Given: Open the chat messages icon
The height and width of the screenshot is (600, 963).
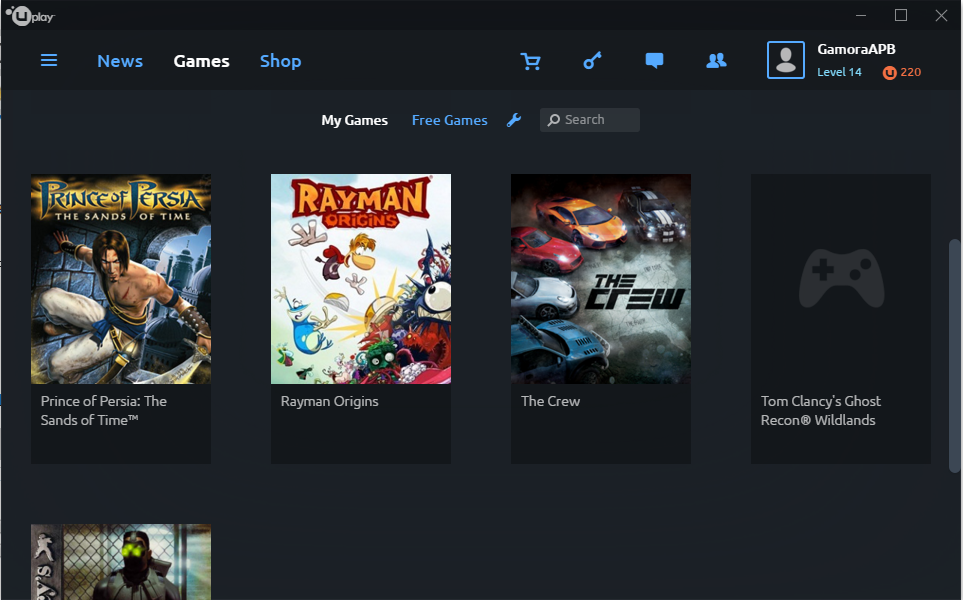Looking at the screenshot, I should click(x=654, y=61).
